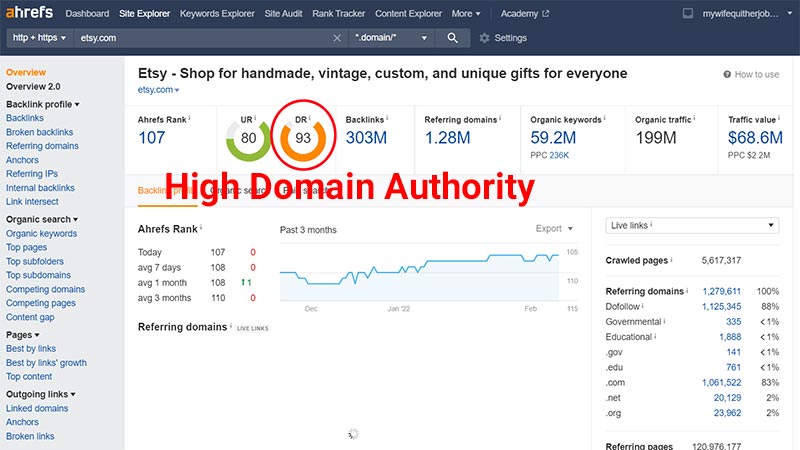The height and width of the screenshot is (450, 800).
Task: Open Internal backlinks report
Action: (x=40, y=188)
